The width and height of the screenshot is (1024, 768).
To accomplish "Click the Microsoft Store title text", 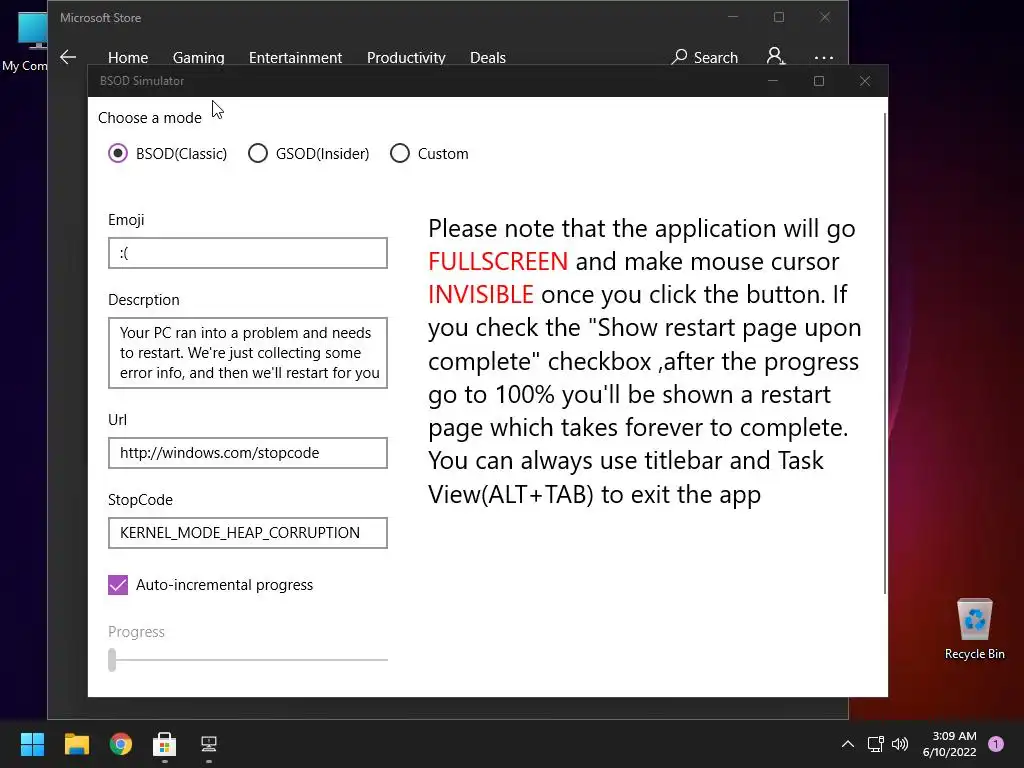I will point(101,18).
